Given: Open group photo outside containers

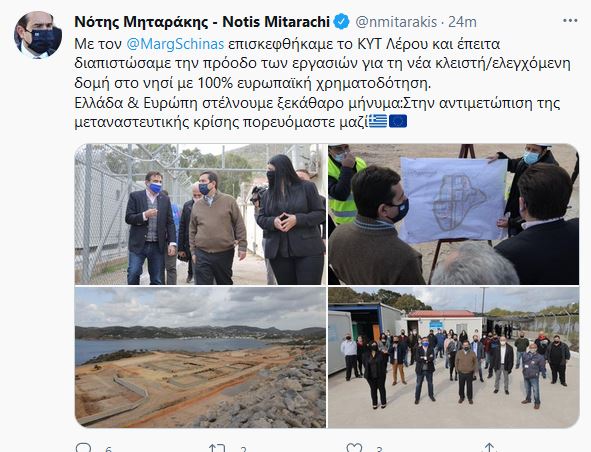Looking at the screenshot, I should tap(453, 357).
